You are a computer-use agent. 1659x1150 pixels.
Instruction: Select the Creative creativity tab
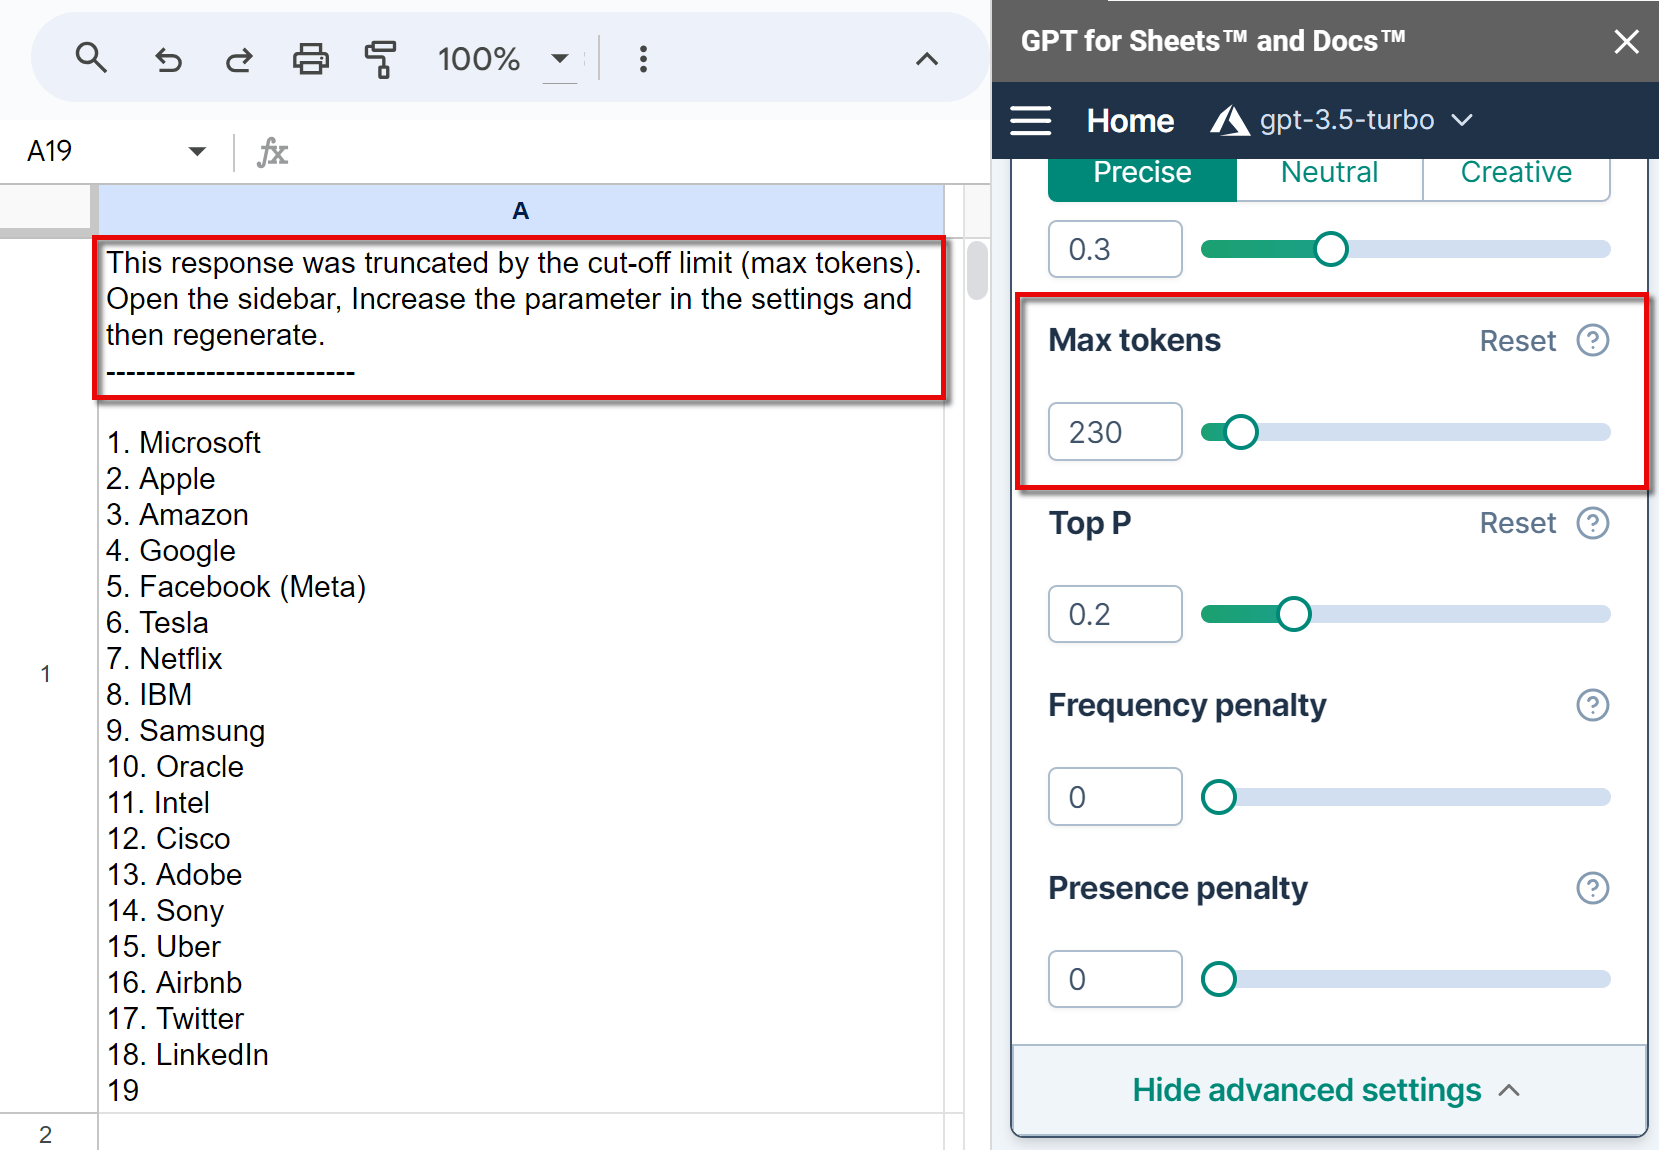[1516, 178]
